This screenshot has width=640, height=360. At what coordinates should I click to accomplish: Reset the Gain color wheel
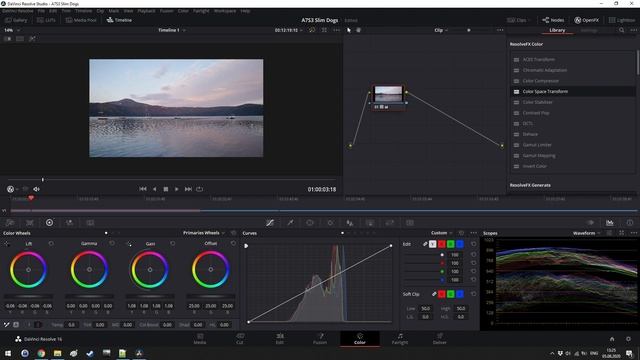pyautogui.click(x=173, y=243)
